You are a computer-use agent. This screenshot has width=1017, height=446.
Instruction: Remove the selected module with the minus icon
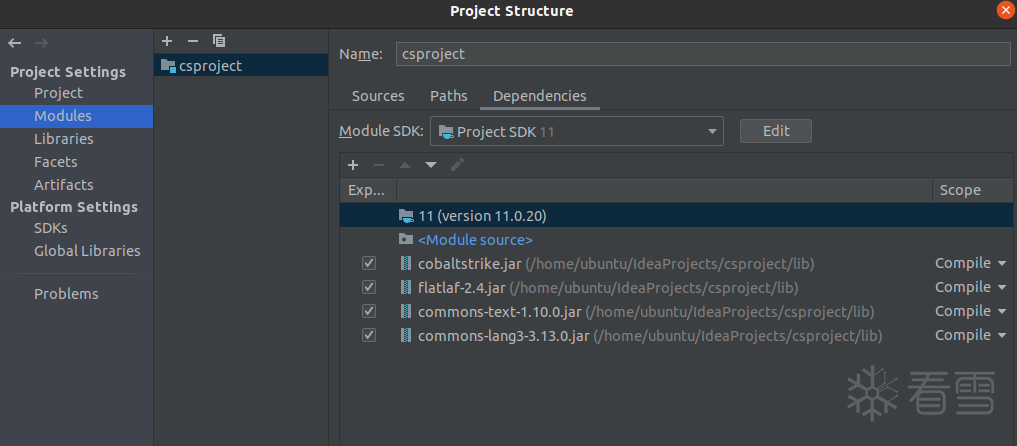point(192,41)
